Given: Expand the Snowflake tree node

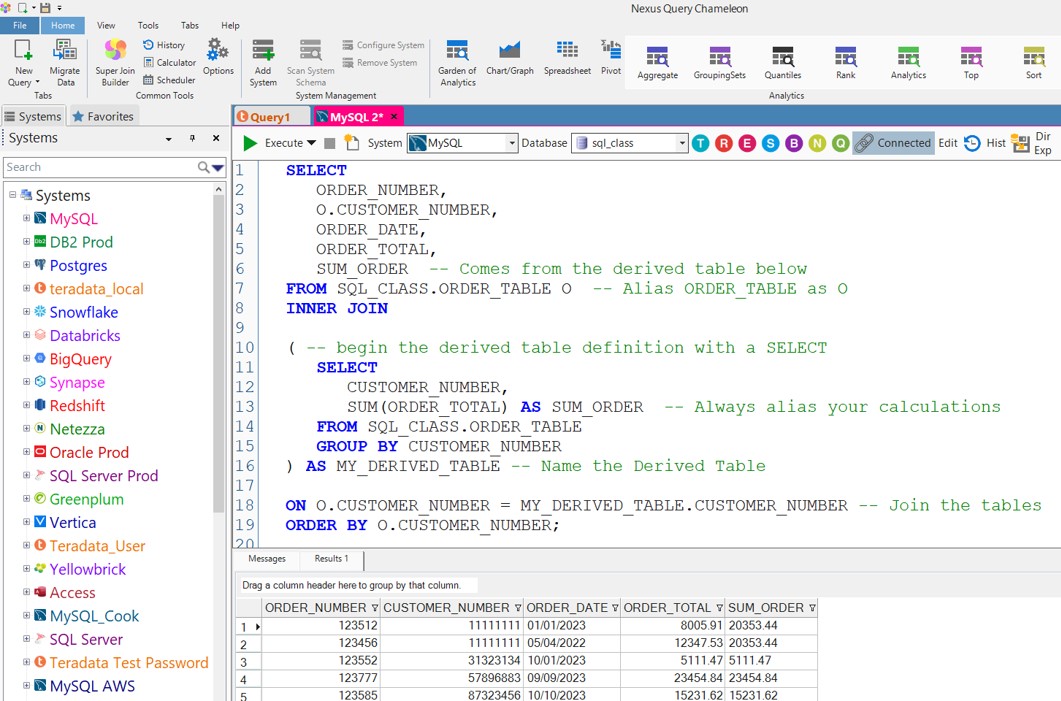Looking at the screenshot, I should (x=27, y=312).
